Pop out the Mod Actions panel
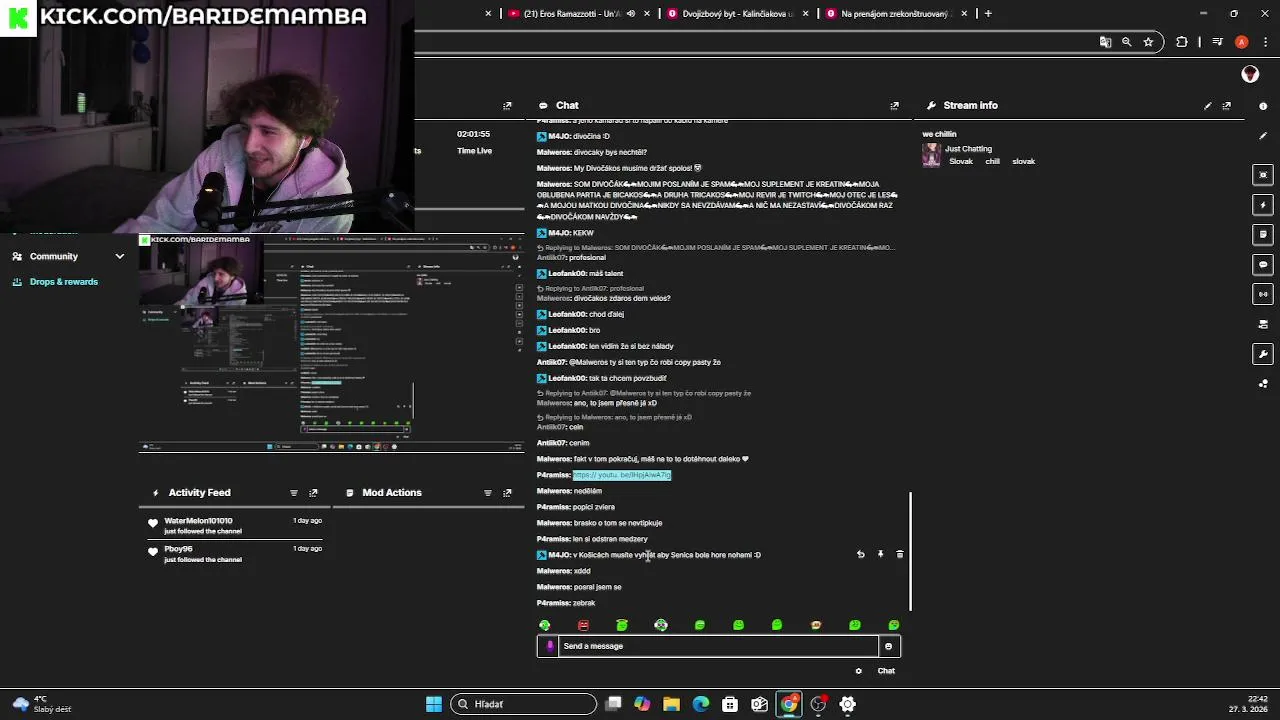The image size is (1280, 720). tap(507, 493)
